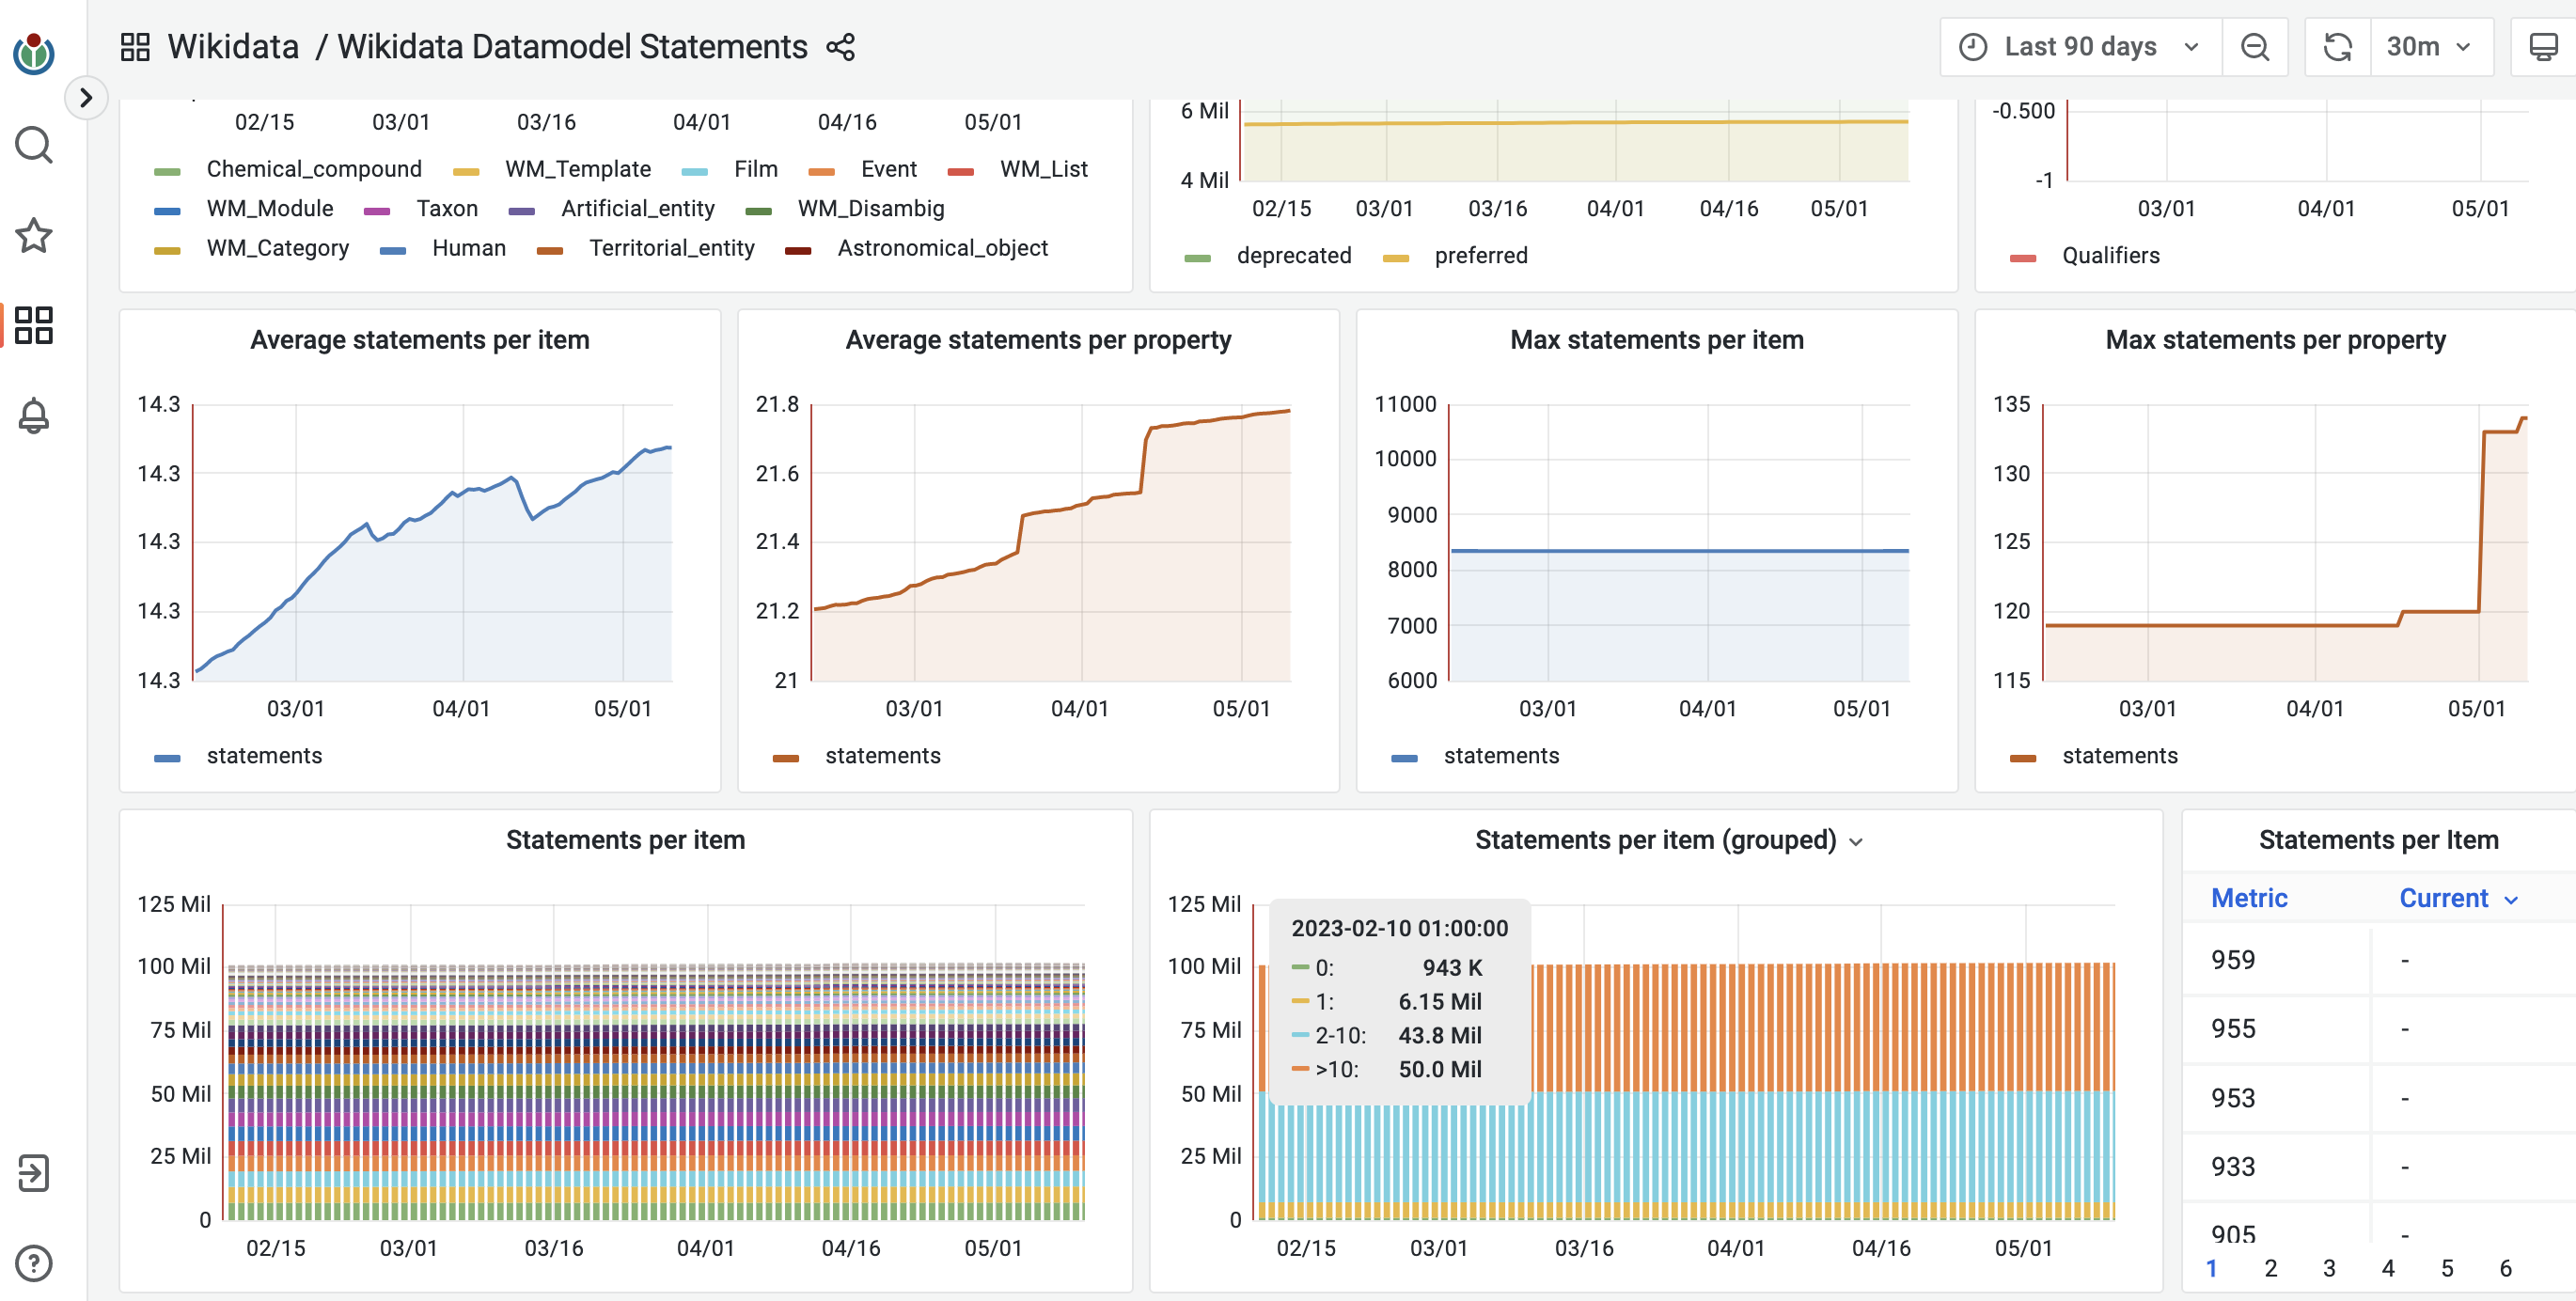Viewport: 2576px width, 1301px height.
Task: Open Max statements per property panel title
Action: click(2275, 340)
